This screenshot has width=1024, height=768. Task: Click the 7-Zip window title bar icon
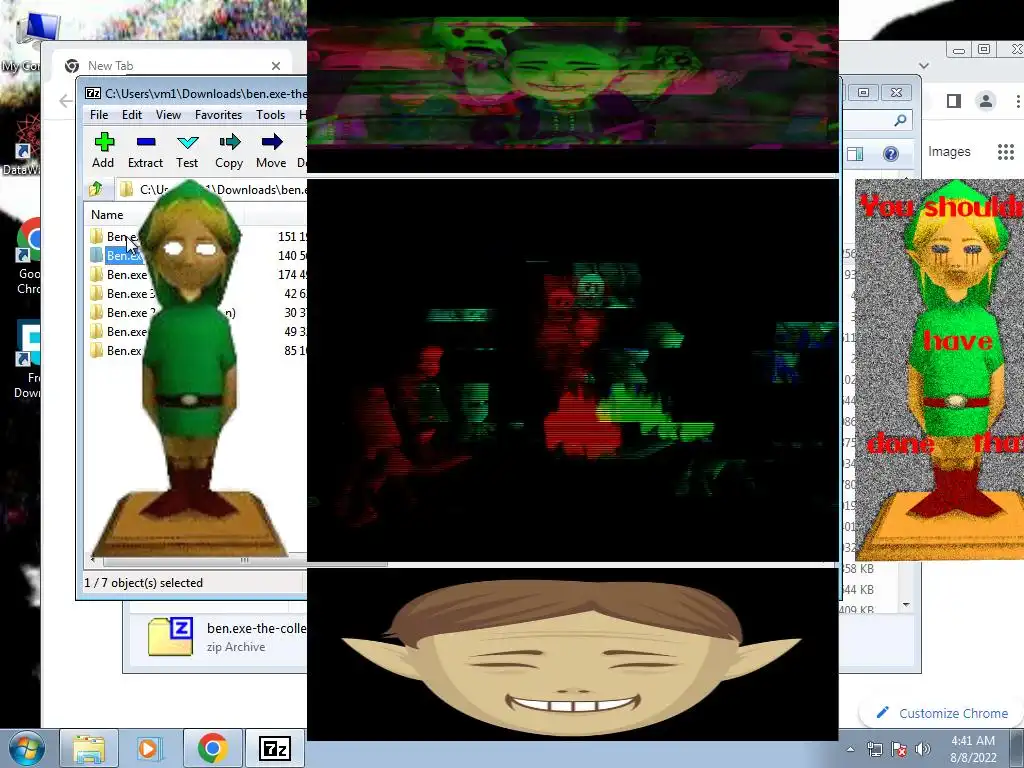coord(93,93)
